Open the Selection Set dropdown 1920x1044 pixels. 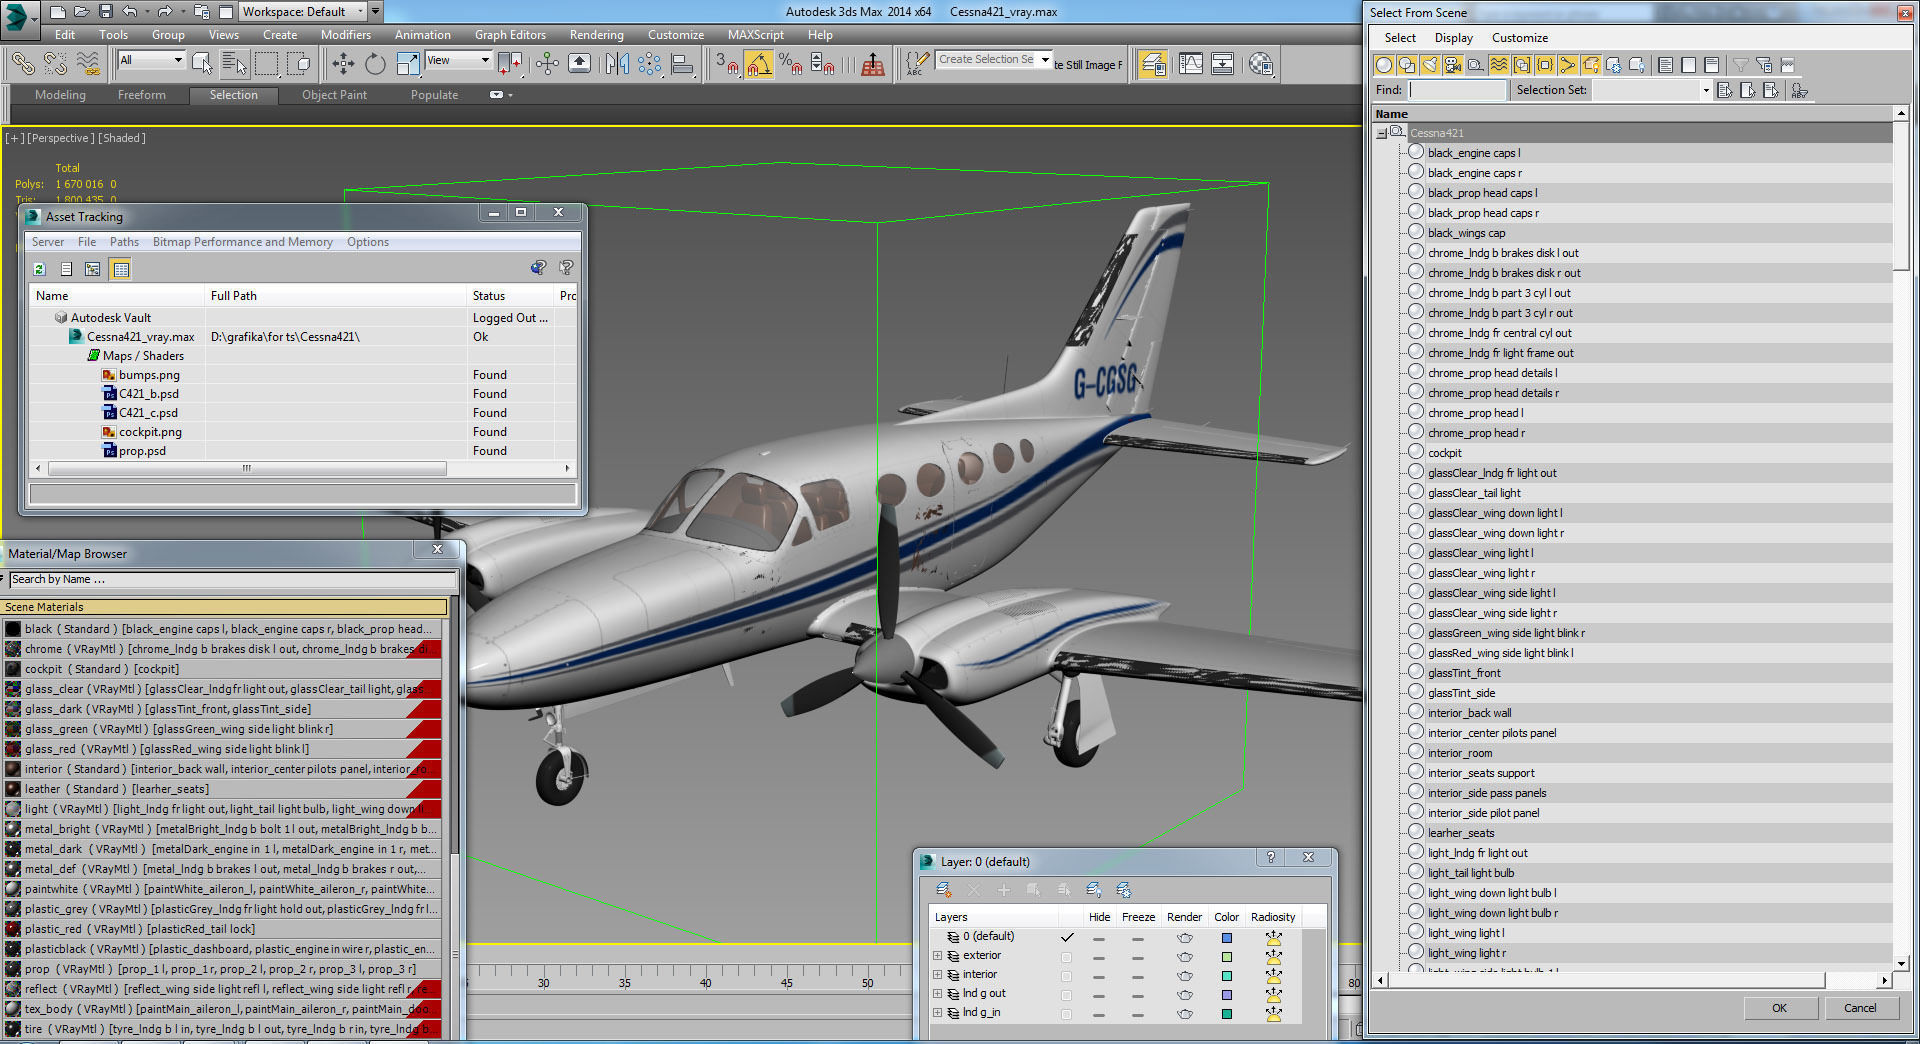(1706, 90)
